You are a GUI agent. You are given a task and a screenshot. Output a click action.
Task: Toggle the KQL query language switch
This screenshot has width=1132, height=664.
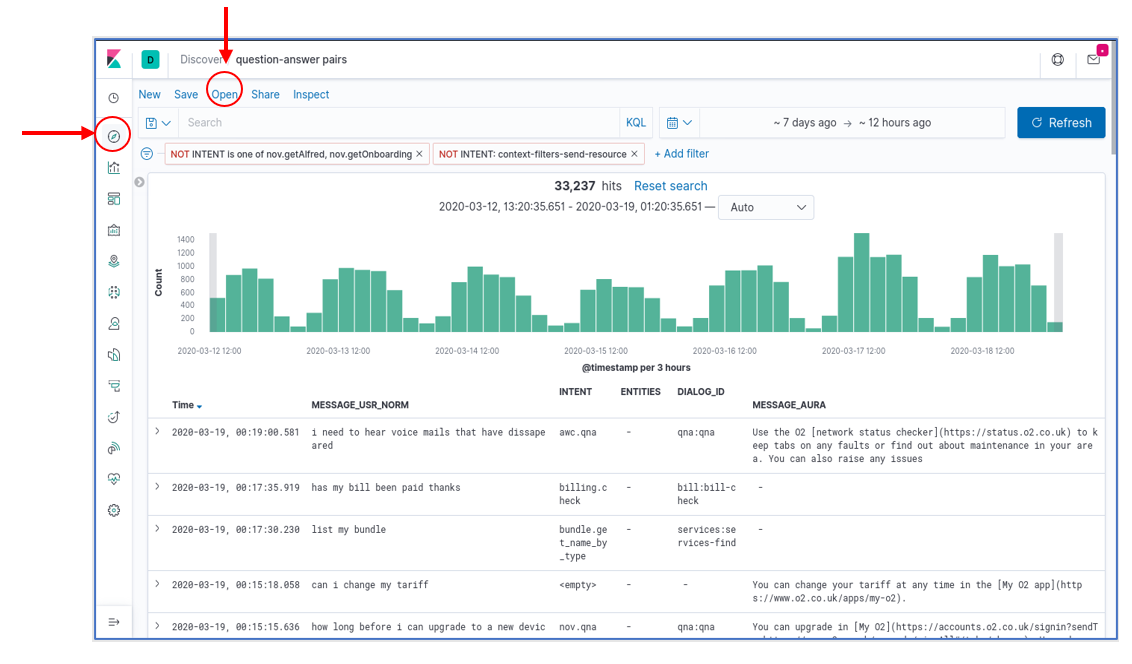tap(636, 123)
